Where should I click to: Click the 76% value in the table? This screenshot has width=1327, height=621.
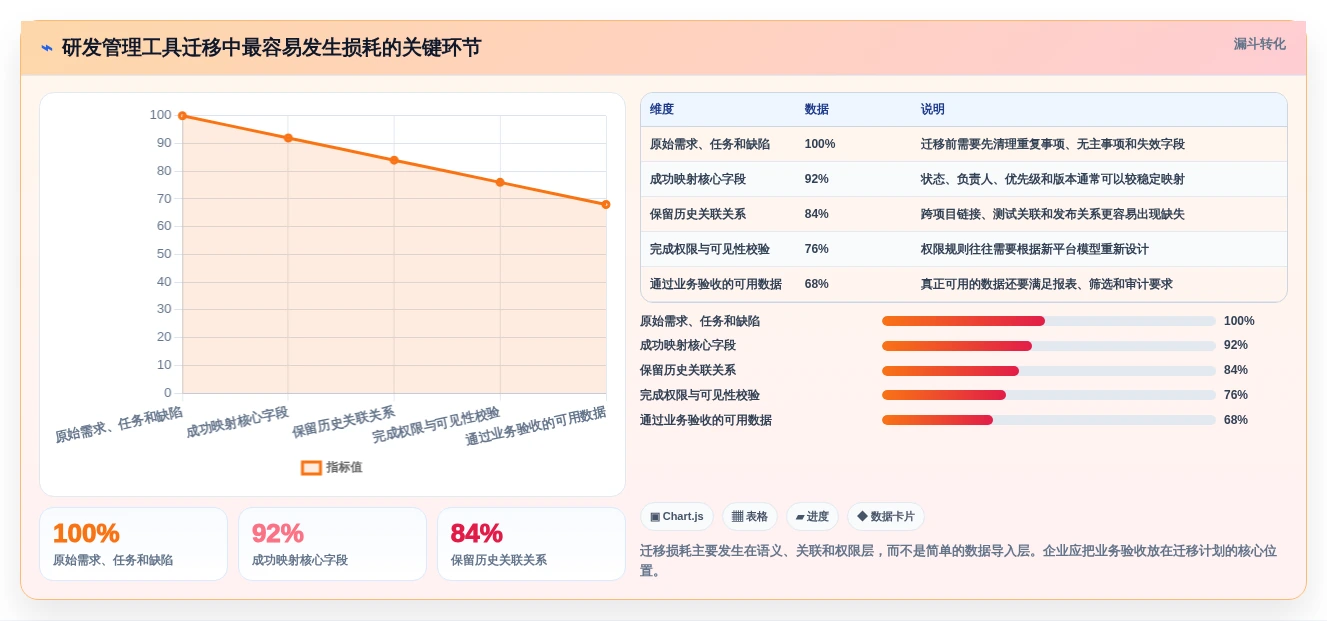tap(817, 249)
